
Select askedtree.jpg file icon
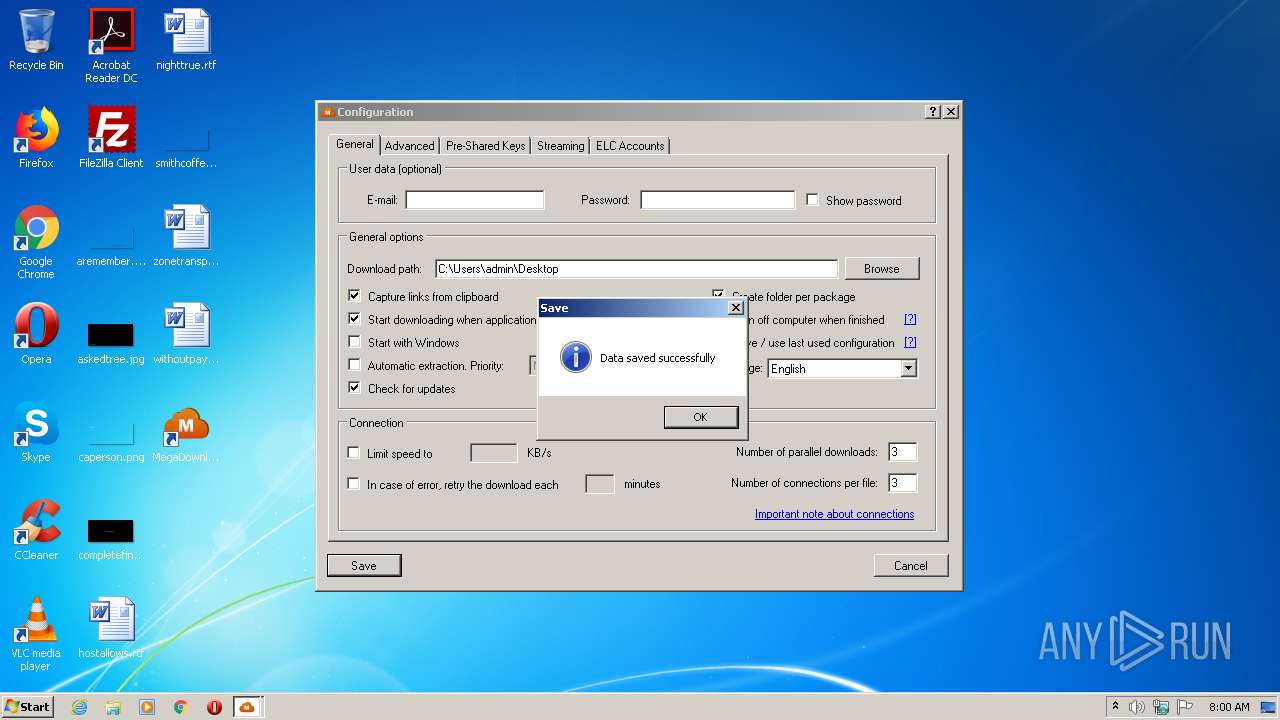[111, 344]
